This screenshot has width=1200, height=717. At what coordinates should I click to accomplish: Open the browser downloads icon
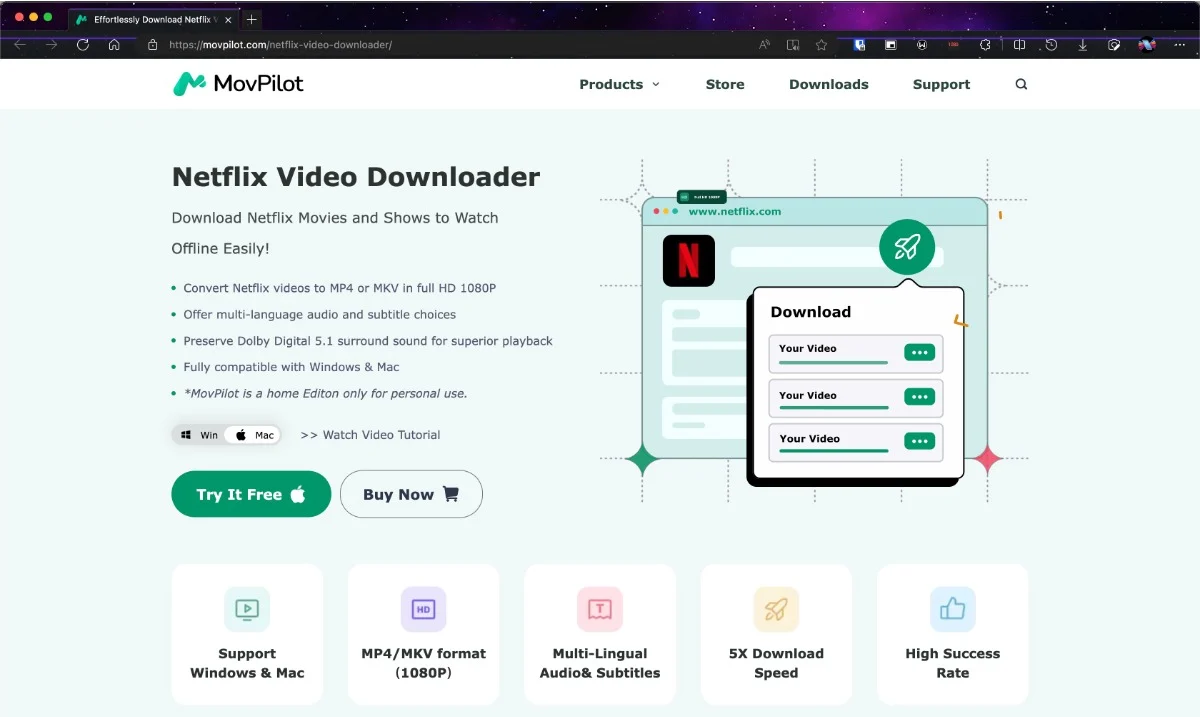(1083, 45)
